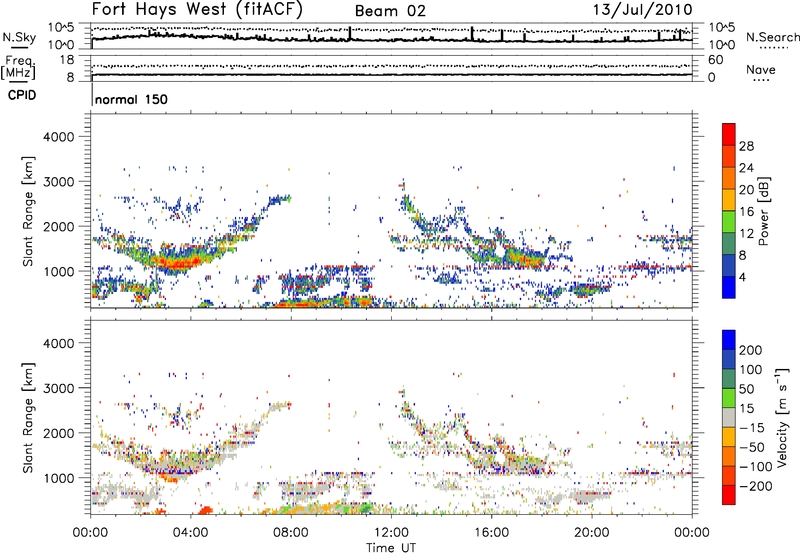Click the title Fort Hays West (fitACF)
Viewport: 800px width, 554px height.
(x=197, y=9)
